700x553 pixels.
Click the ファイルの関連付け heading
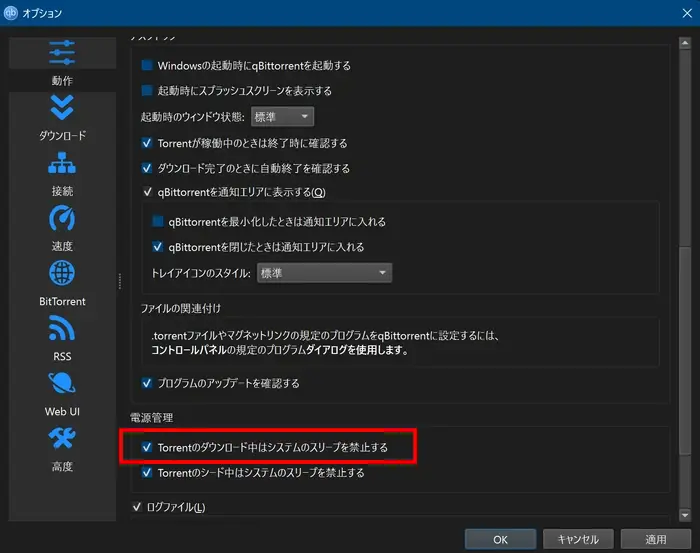click(181, 308)
